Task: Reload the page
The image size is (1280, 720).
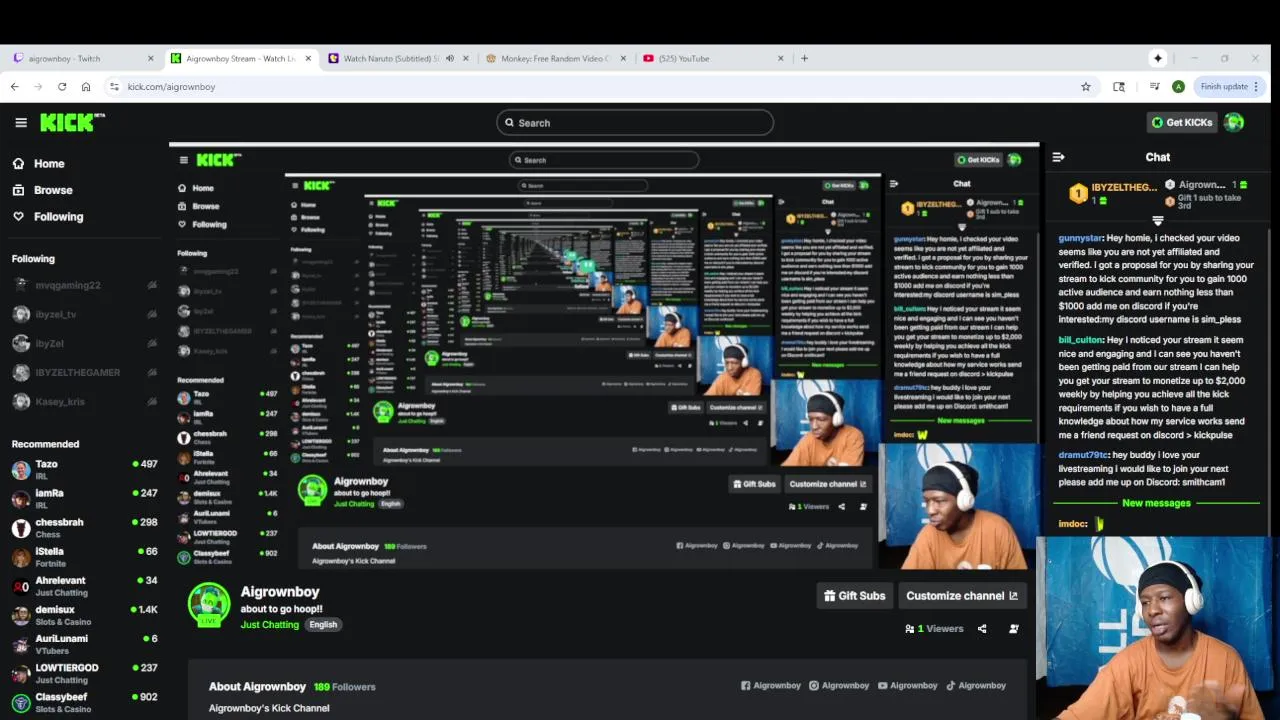Action: [62, 87]
